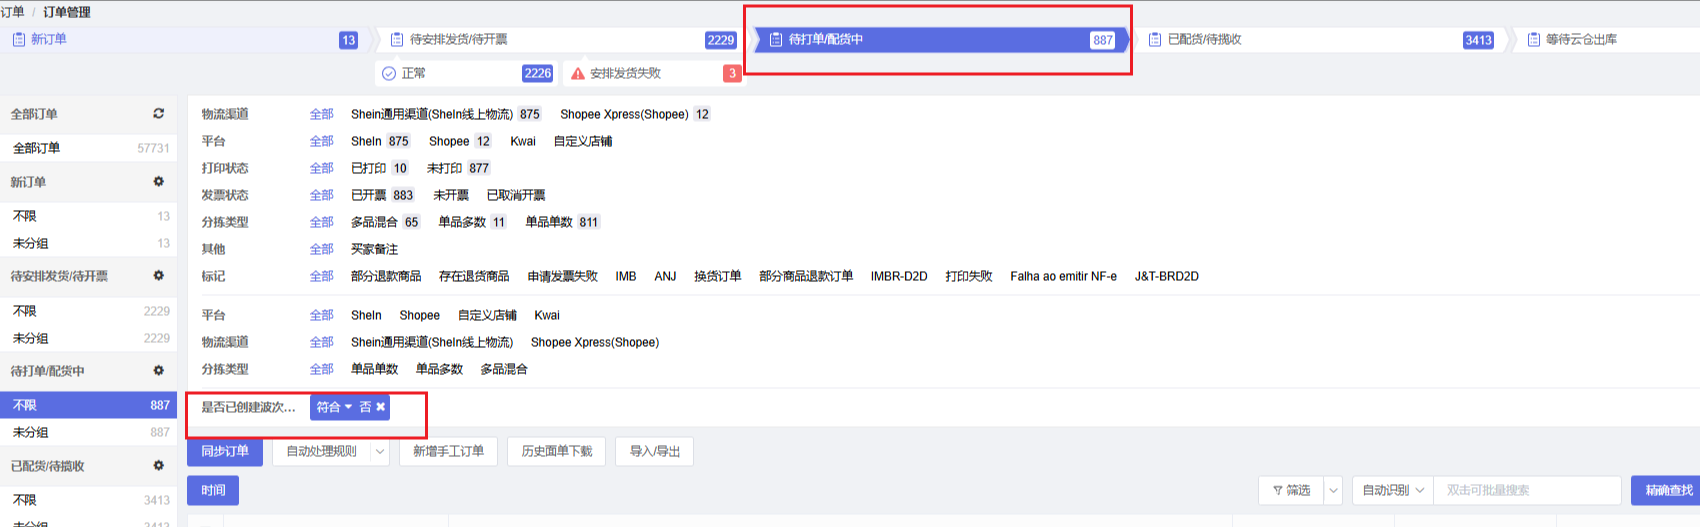
Task: Filter by 部分退款商品 mark
Action: pyautogui.click(x=386, y=276)
